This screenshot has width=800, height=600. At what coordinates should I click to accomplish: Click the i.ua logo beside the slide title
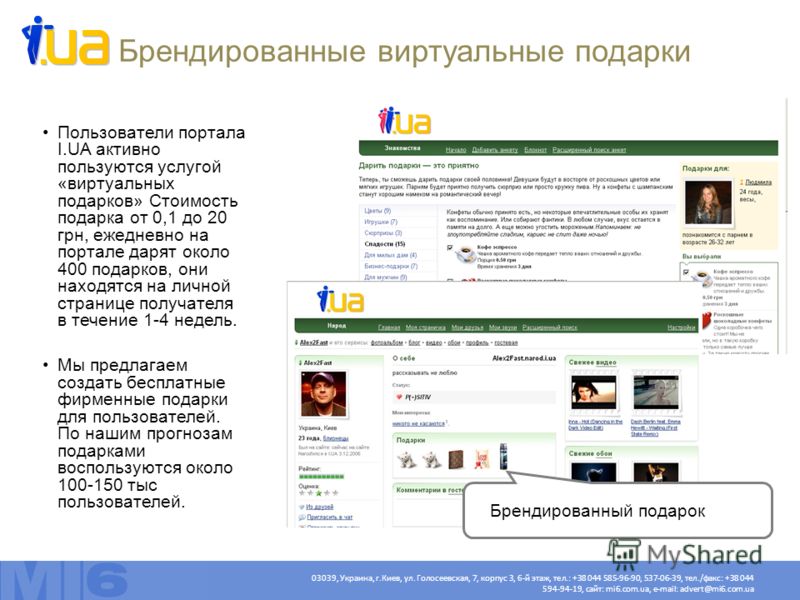click(65, 41)
